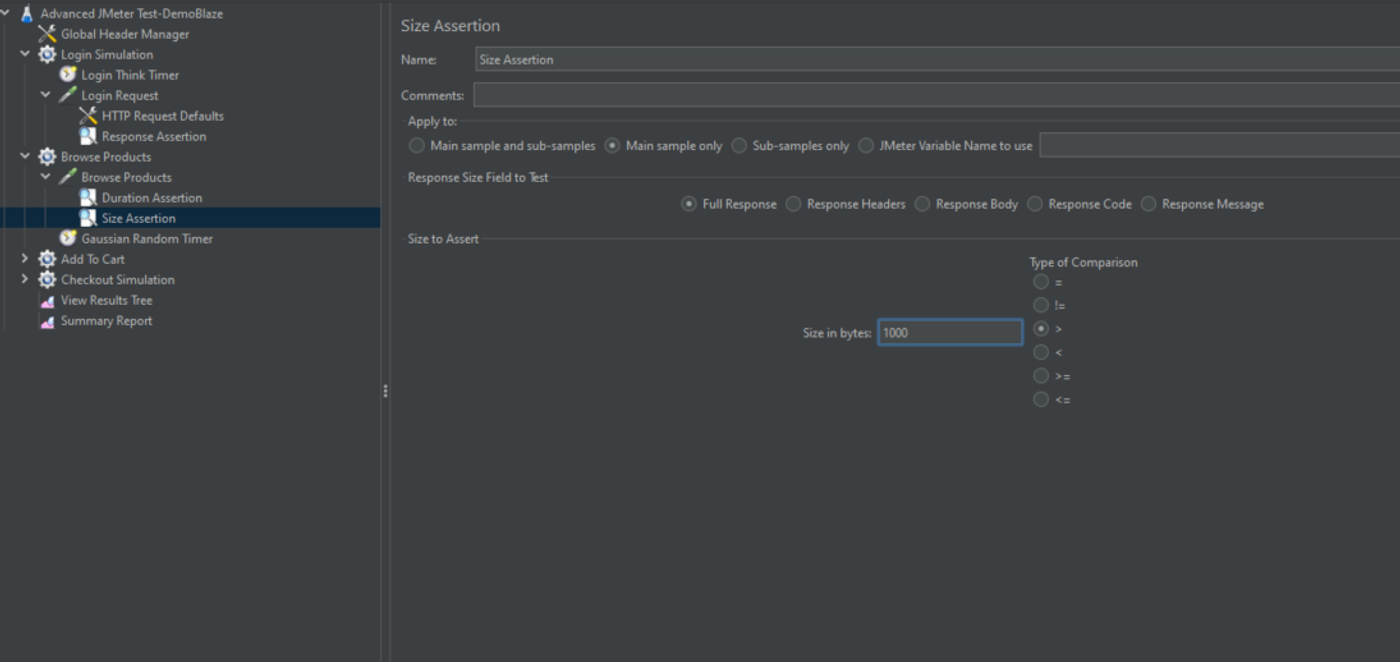Click the Size Assertion tree icon
The image size is (1400, 662).
(x=88, y=218)
